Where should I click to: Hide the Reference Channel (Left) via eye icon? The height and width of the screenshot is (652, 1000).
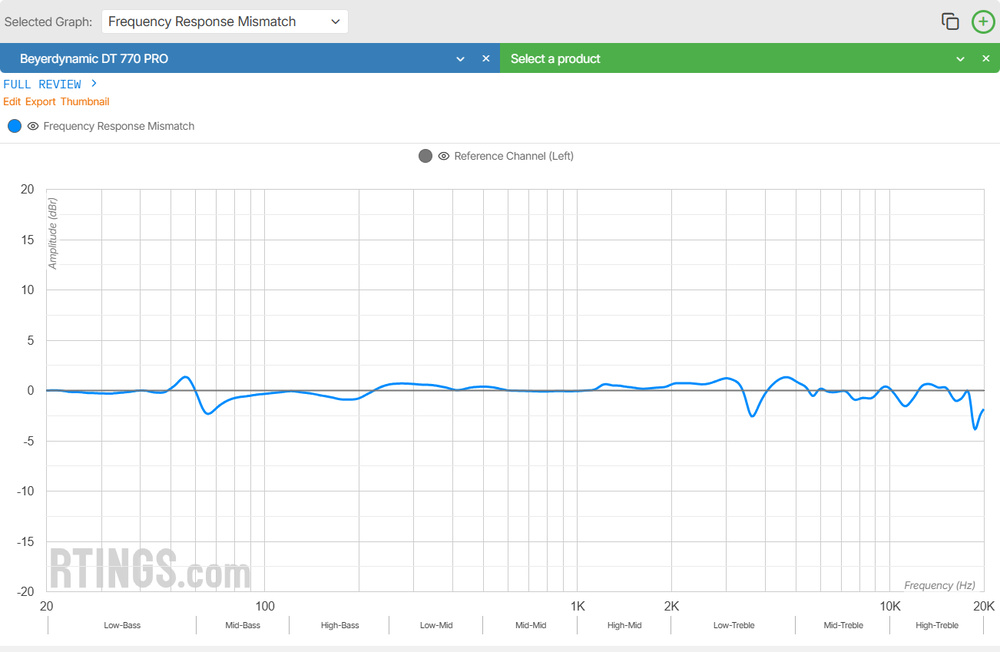tap(444, 156)
